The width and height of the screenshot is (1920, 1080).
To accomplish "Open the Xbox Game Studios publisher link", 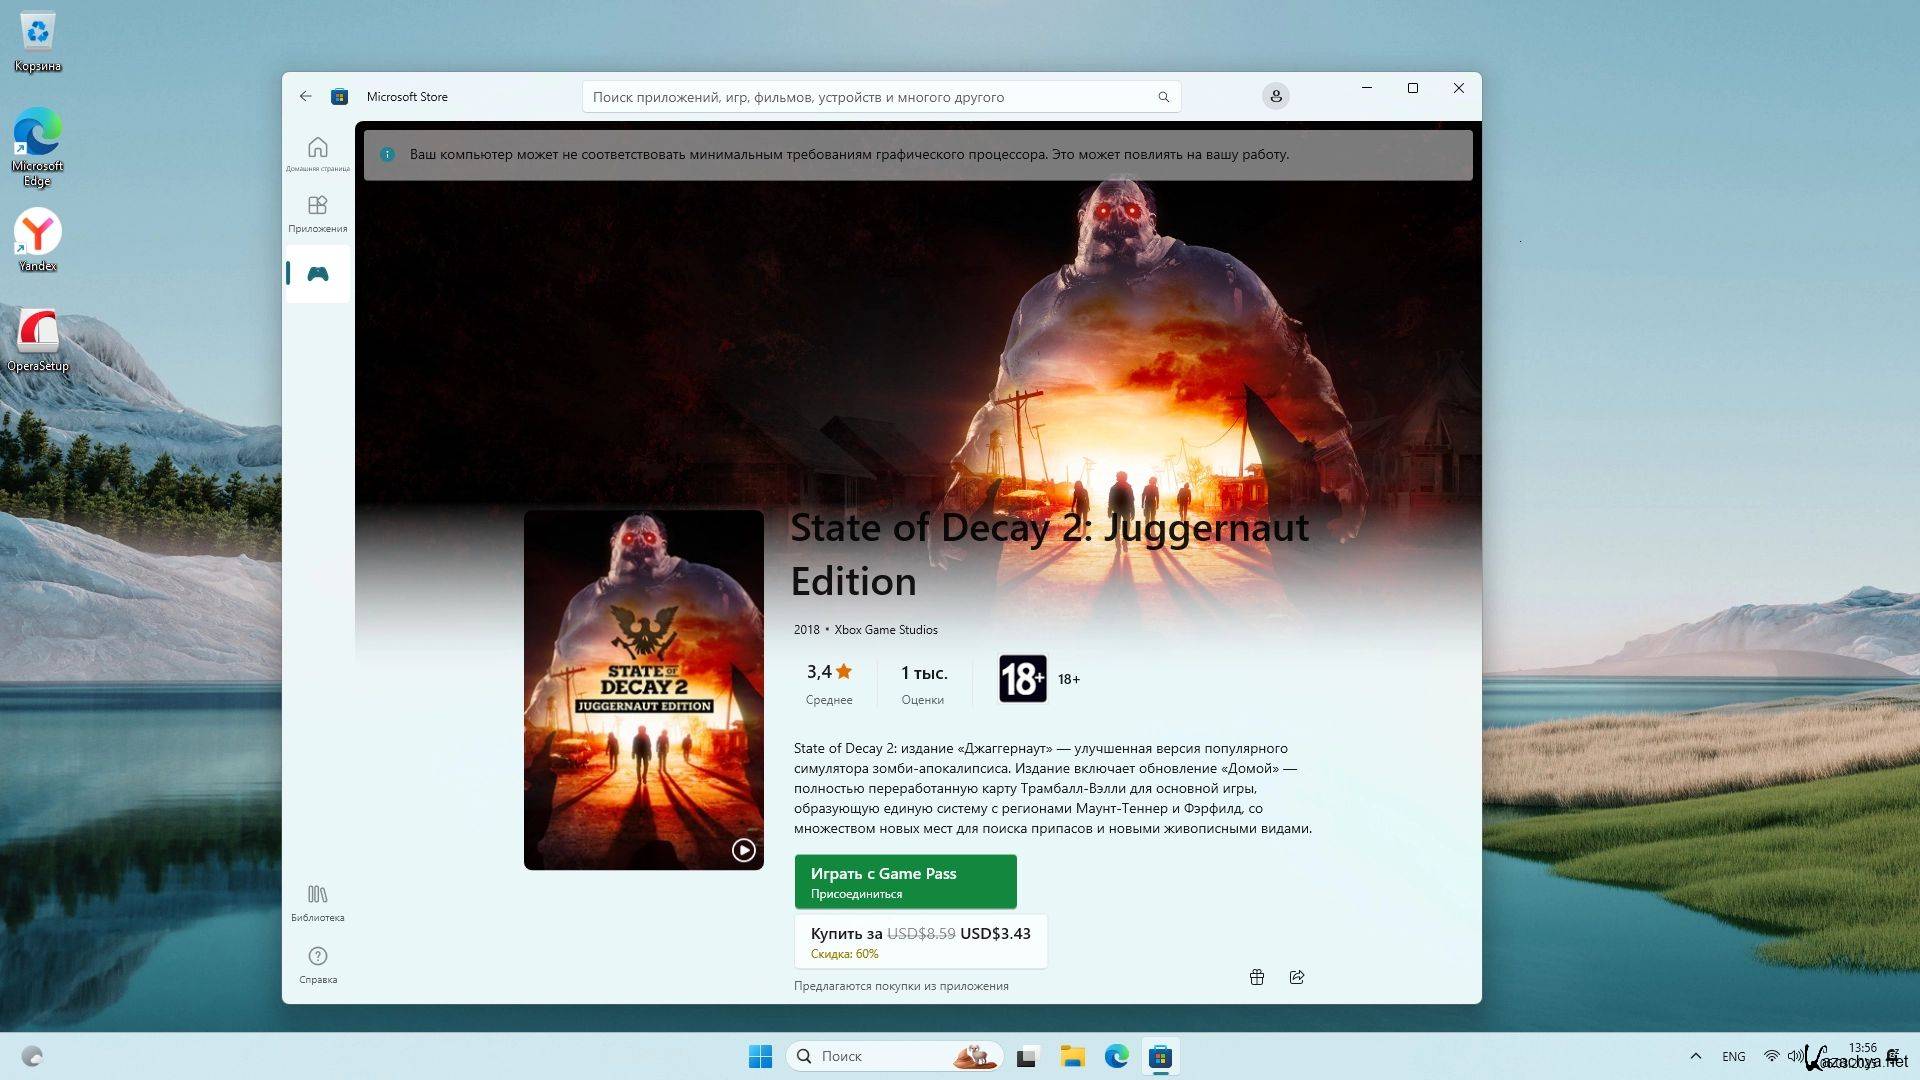I will pyautogui.click(x=885, y=630).
